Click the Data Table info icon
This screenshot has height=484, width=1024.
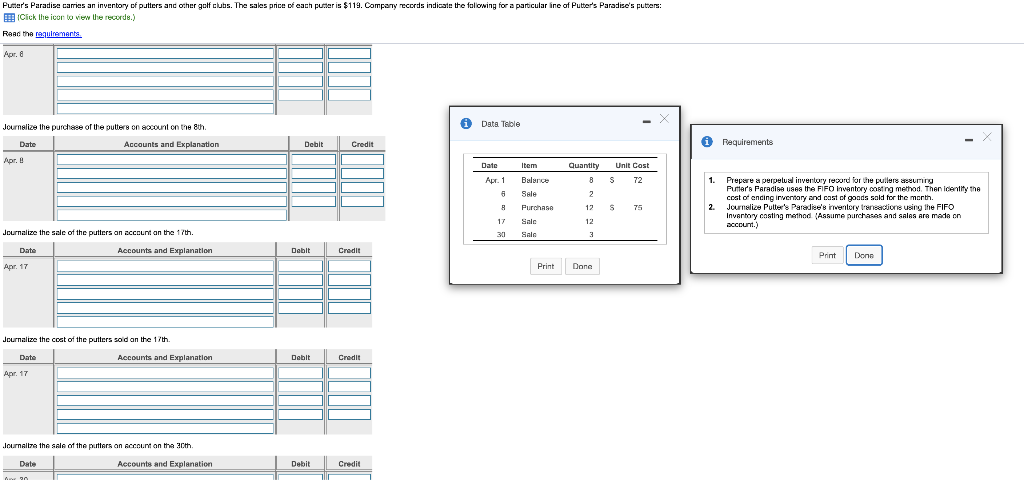point(466,123)
